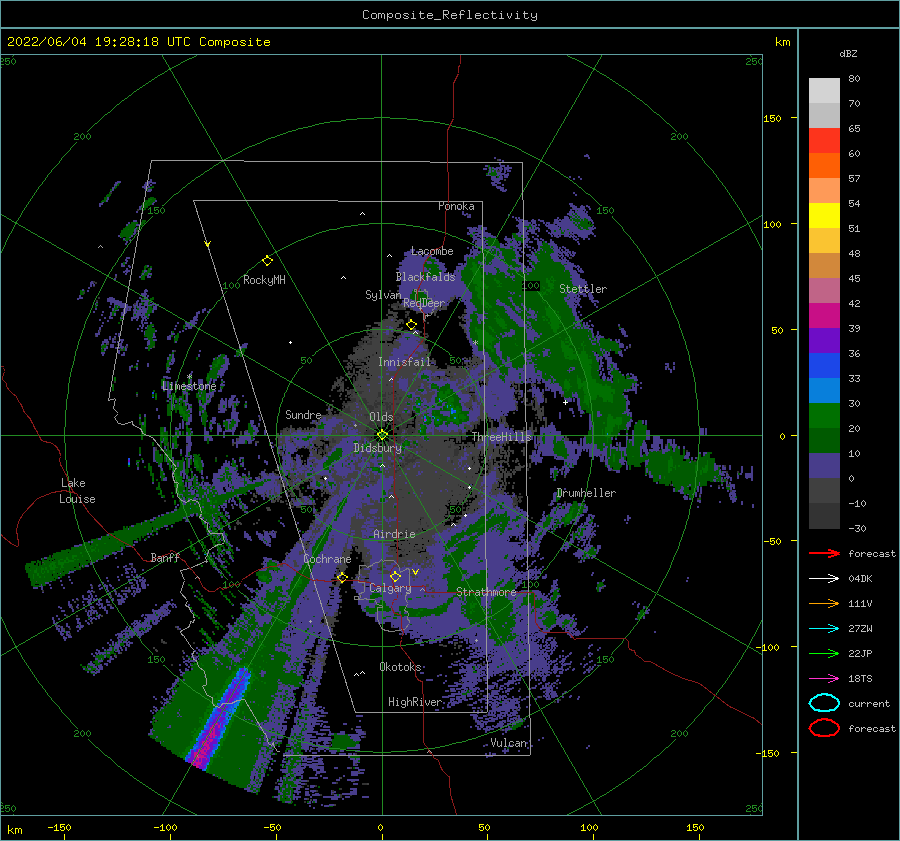Click the 04DK label in legend
The width and height of the screenshot is (900, 841).
tap(860, 579)
